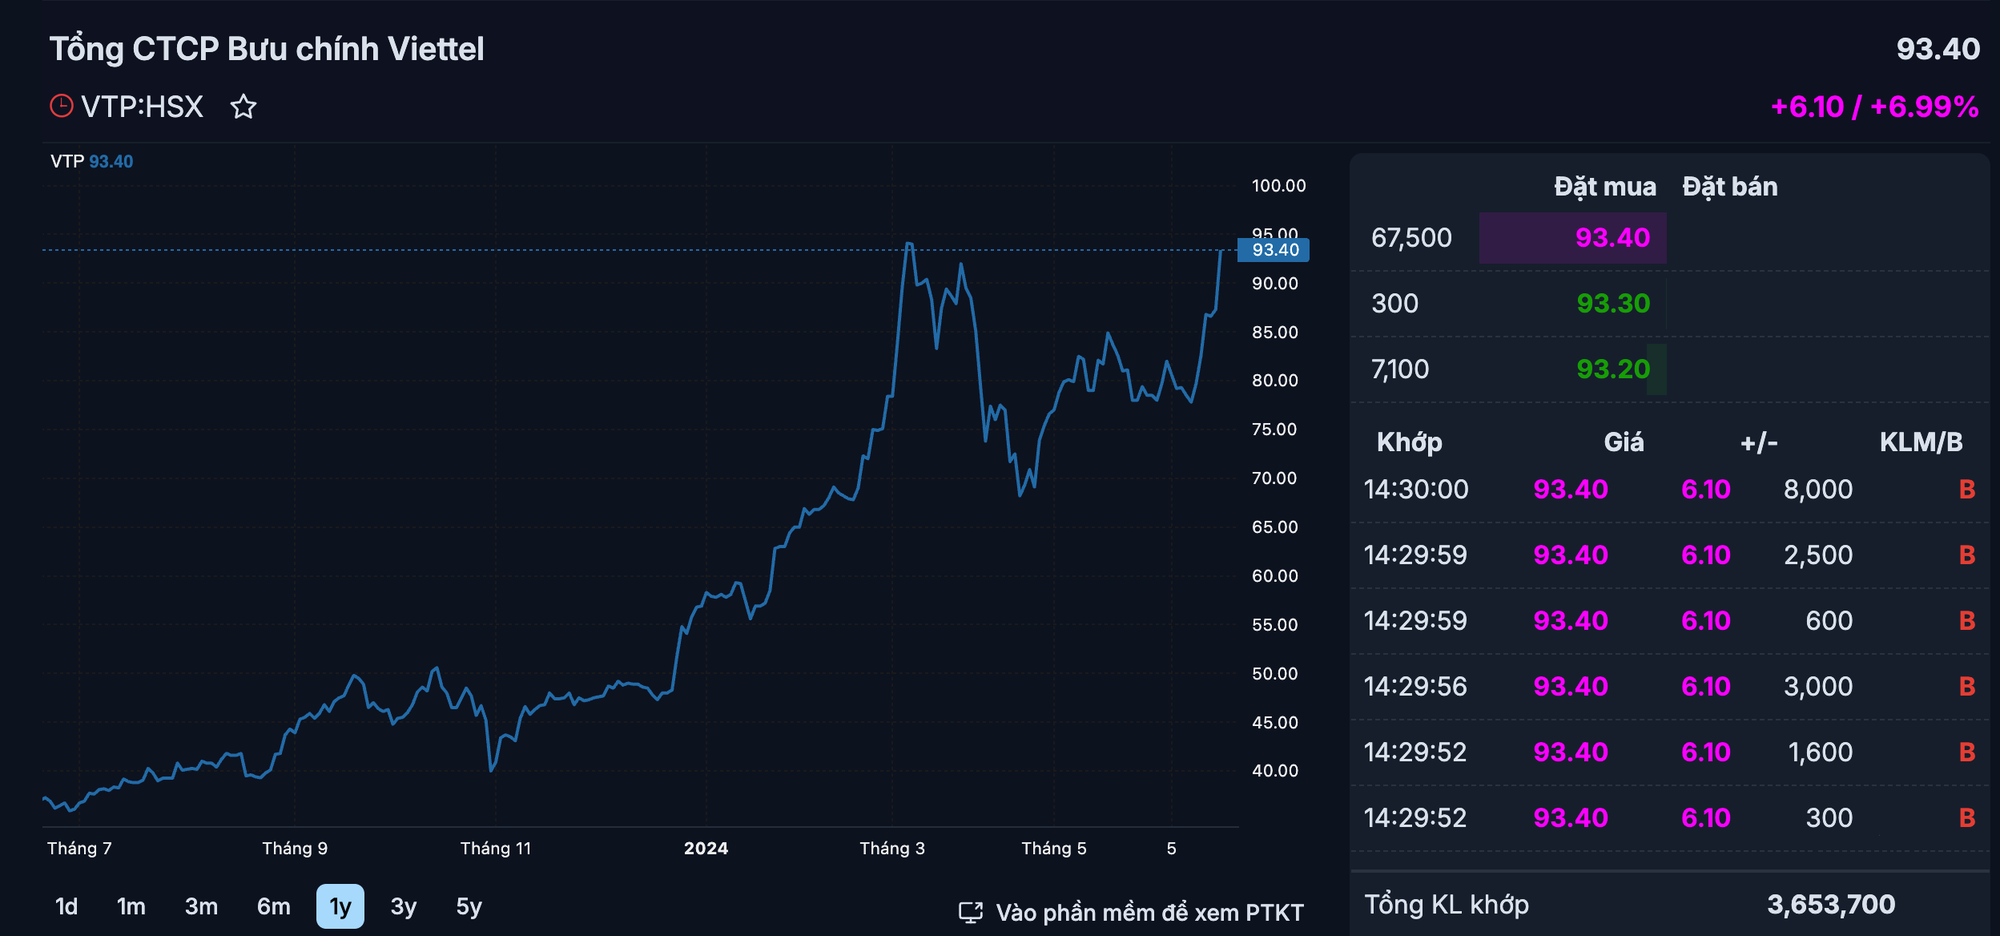The height and width of the screenshot is (936, 2000).
Task: Click trade volume 2,500
Action: pos(1818,555)
